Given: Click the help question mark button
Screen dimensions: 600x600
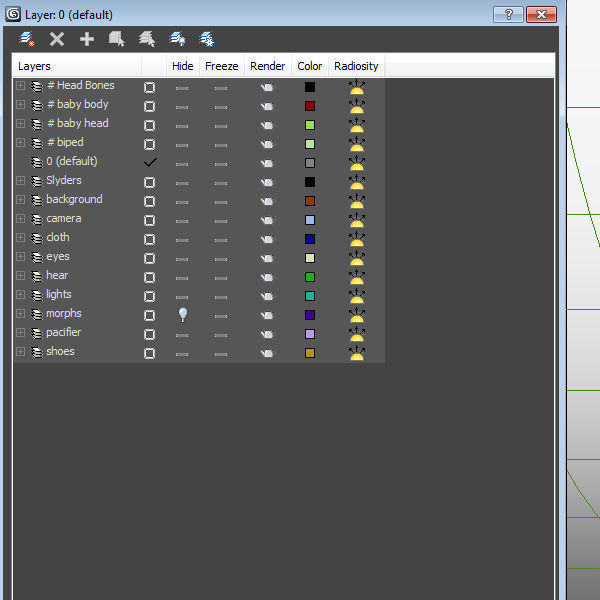Looking at the screenshot, I should [x=508, y=15].
